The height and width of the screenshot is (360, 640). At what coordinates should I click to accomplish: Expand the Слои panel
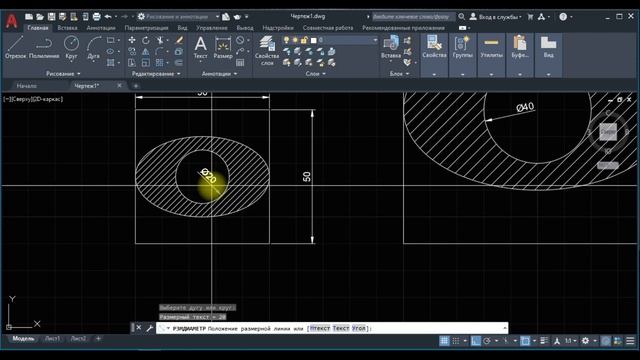click(x=315, y=74)
